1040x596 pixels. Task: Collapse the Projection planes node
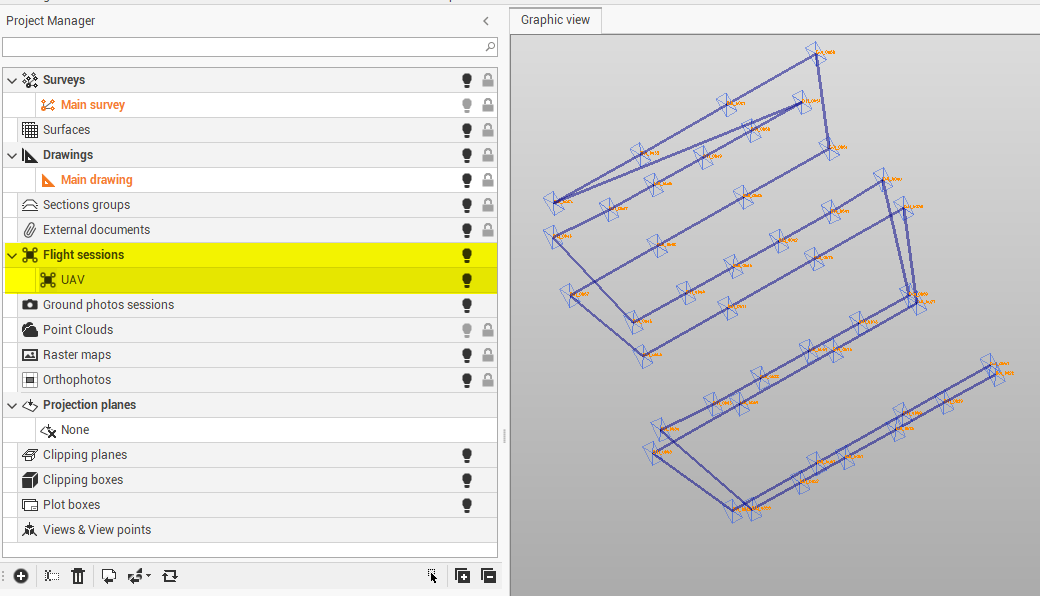(12, 405)
